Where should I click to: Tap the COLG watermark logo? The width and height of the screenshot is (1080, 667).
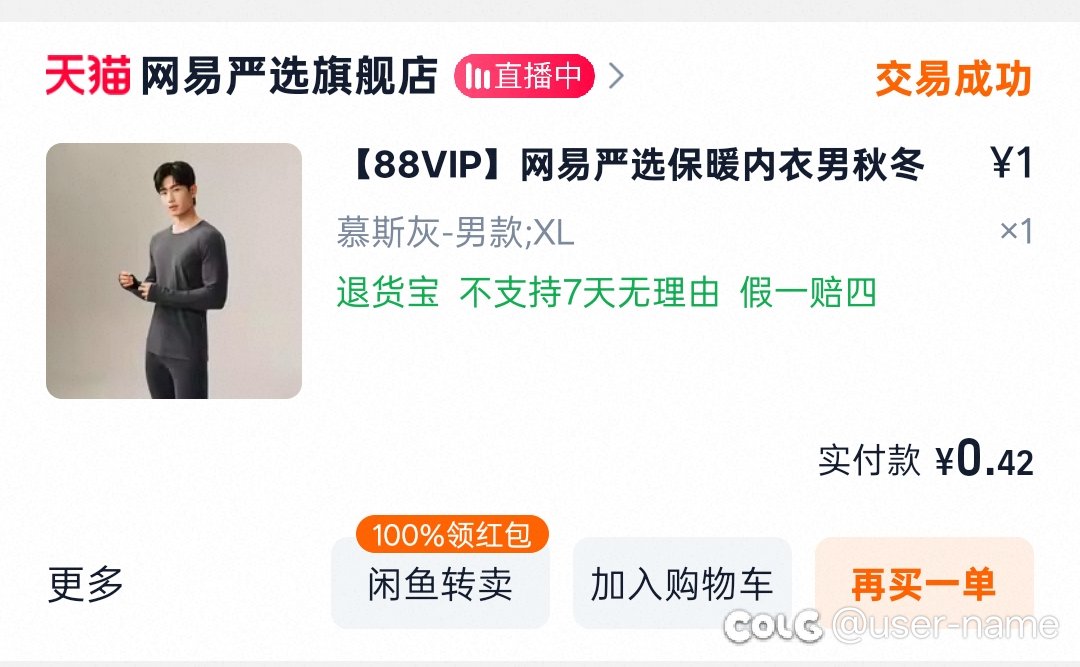pos(773,626)
